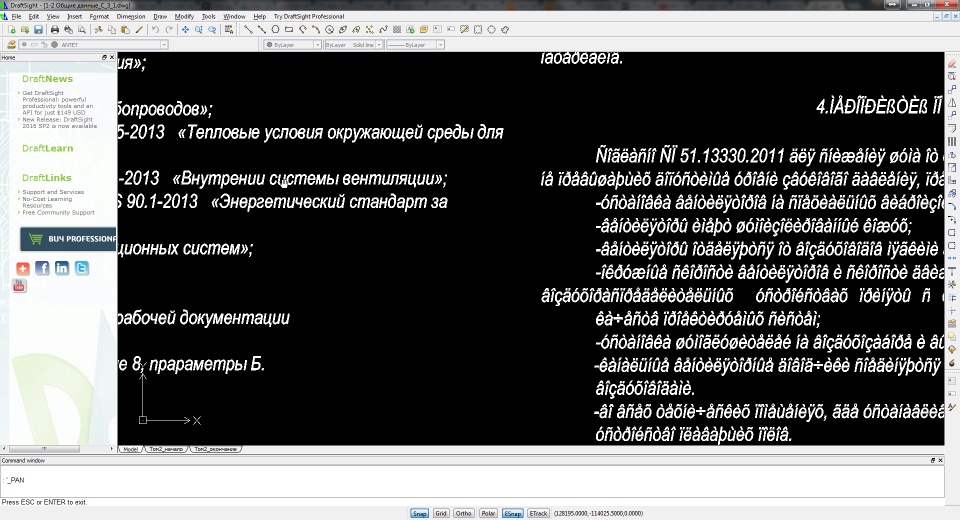Toggle ESnap in status bar
The image size is (960, 520).
click(512, 513)
